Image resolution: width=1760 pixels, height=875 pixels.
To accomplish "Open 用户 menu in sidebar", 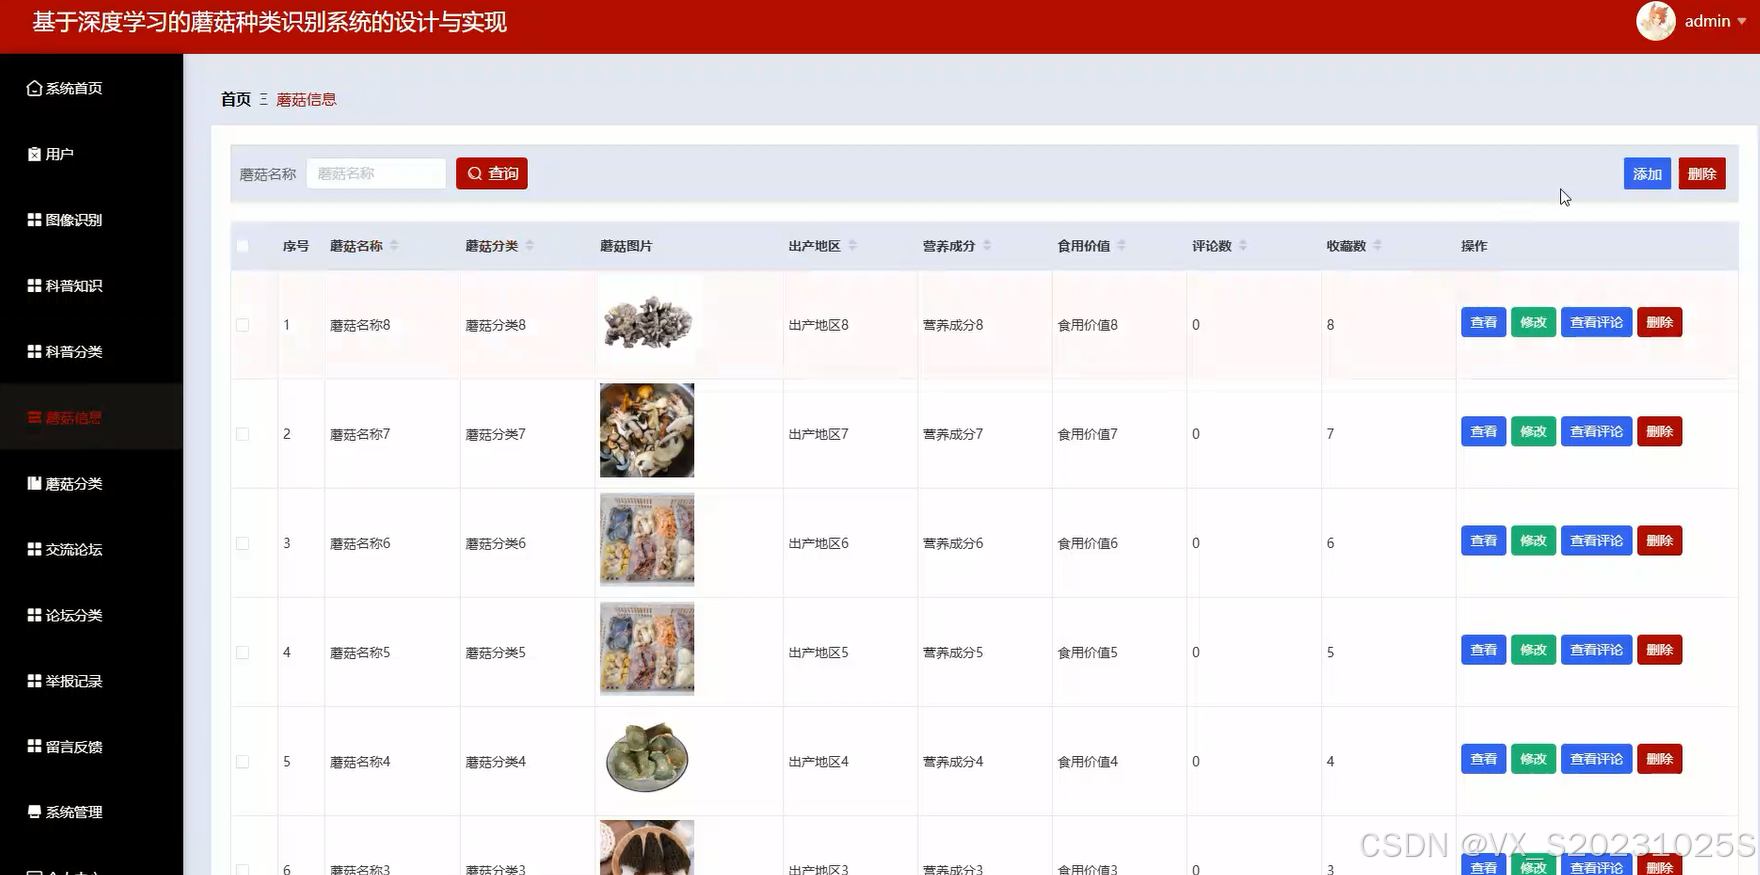I will (x=50, y=154).
